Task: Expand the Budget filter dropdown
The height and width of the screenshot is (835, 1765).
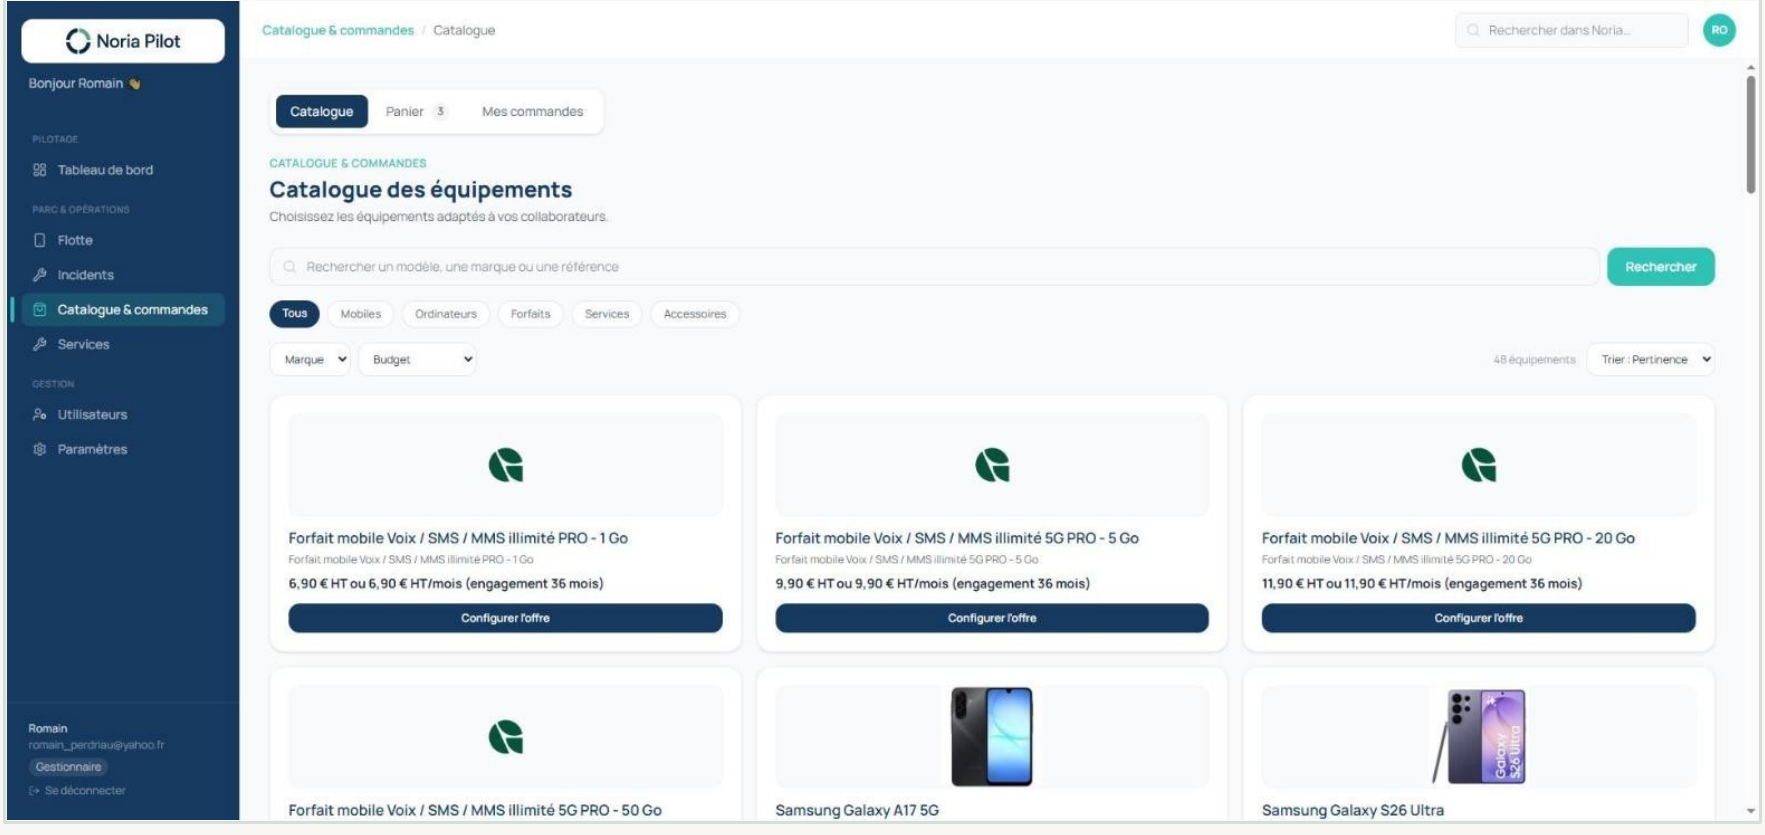Action: point(418,360)
